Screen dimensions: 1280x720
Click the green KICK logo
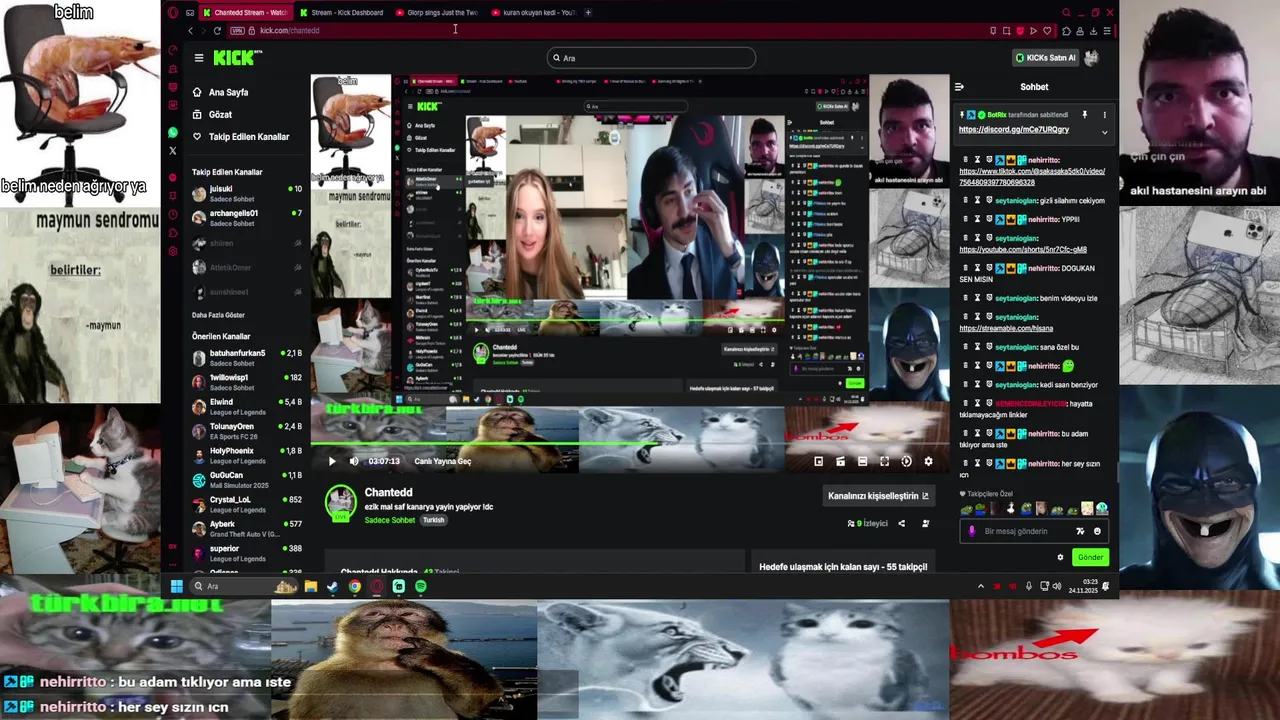[x=233, y=58]
